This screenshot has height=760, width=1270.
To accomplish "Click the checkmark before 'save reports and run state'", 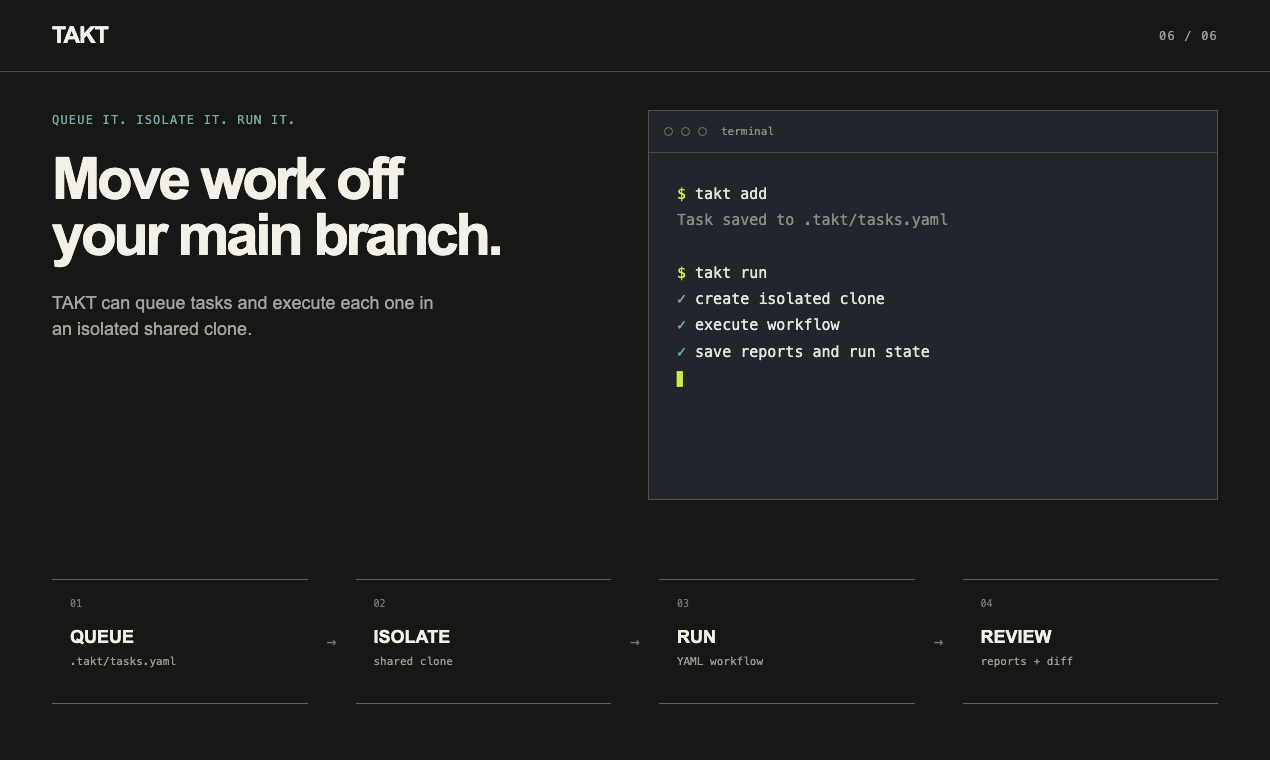I will tap(681, 352).
